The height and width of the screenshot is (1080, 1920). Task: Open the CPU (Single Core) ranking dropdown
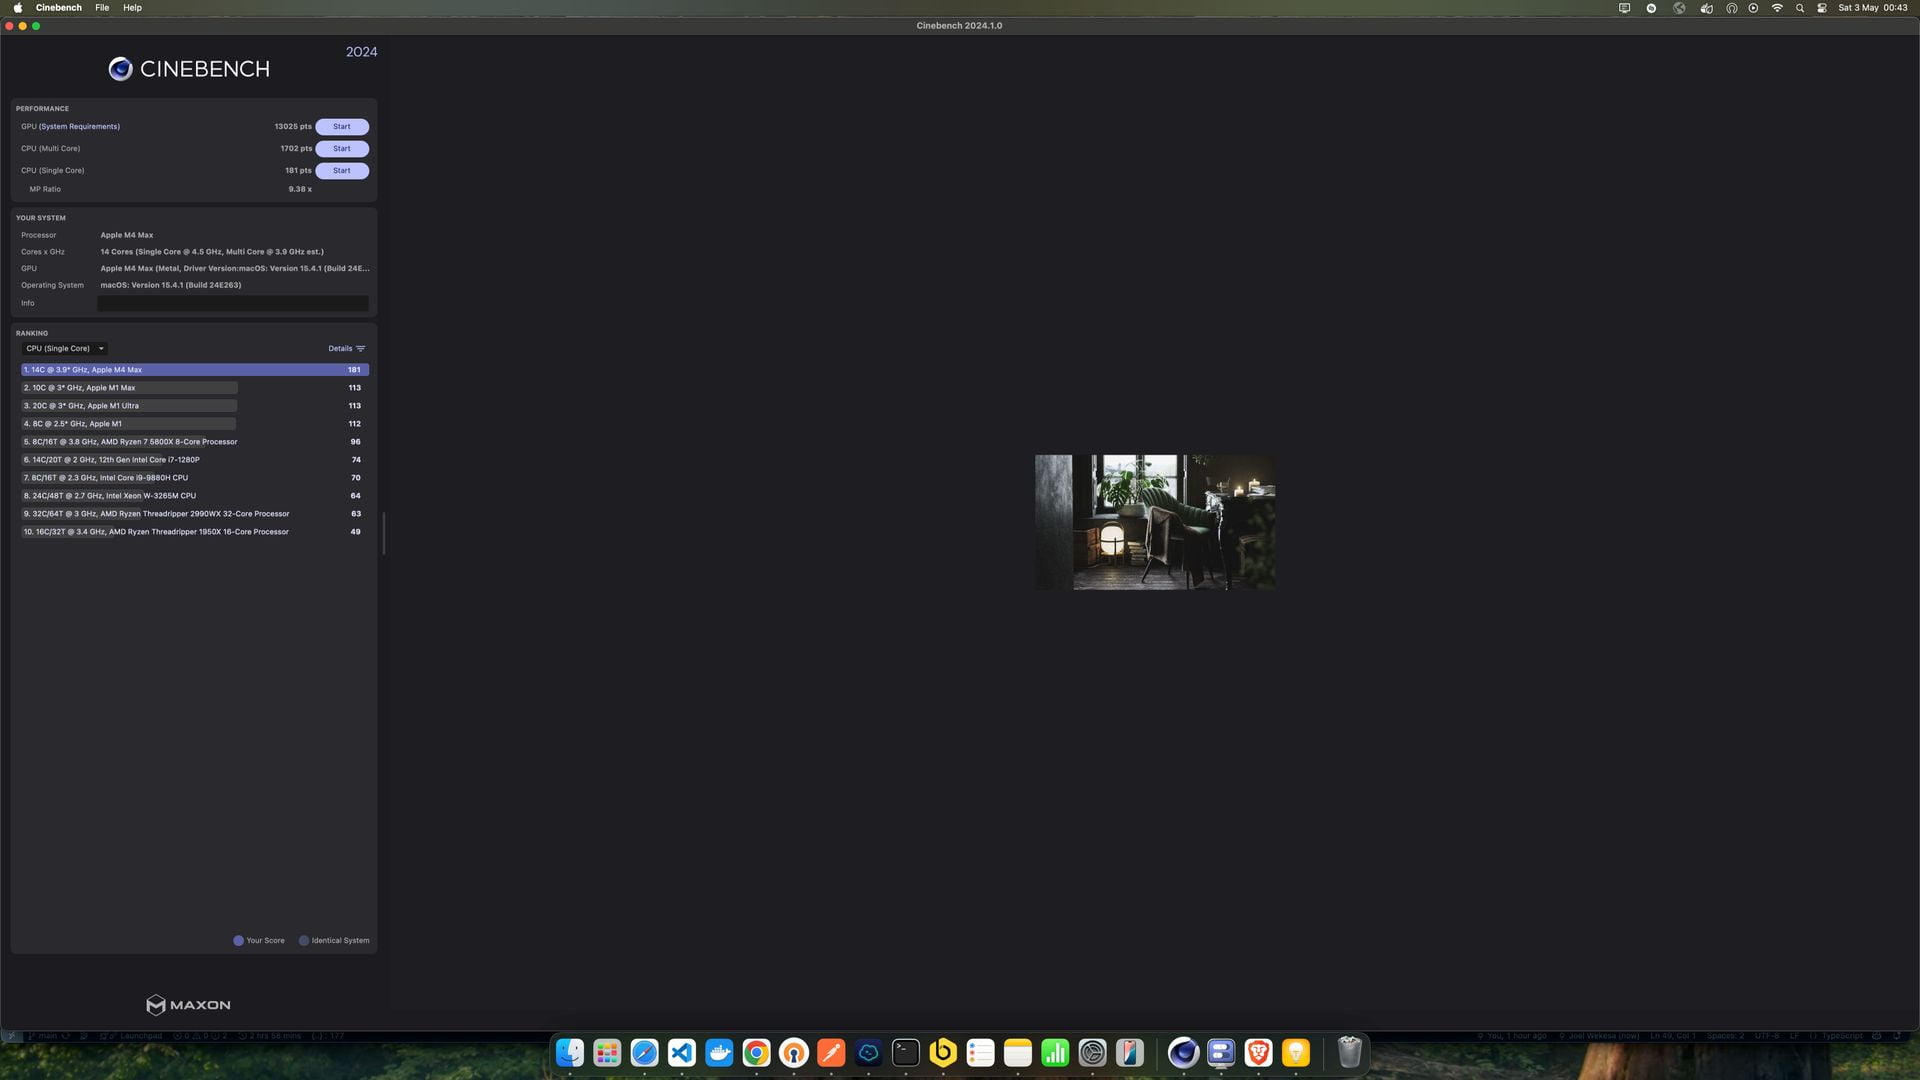[x=65, y=349]
